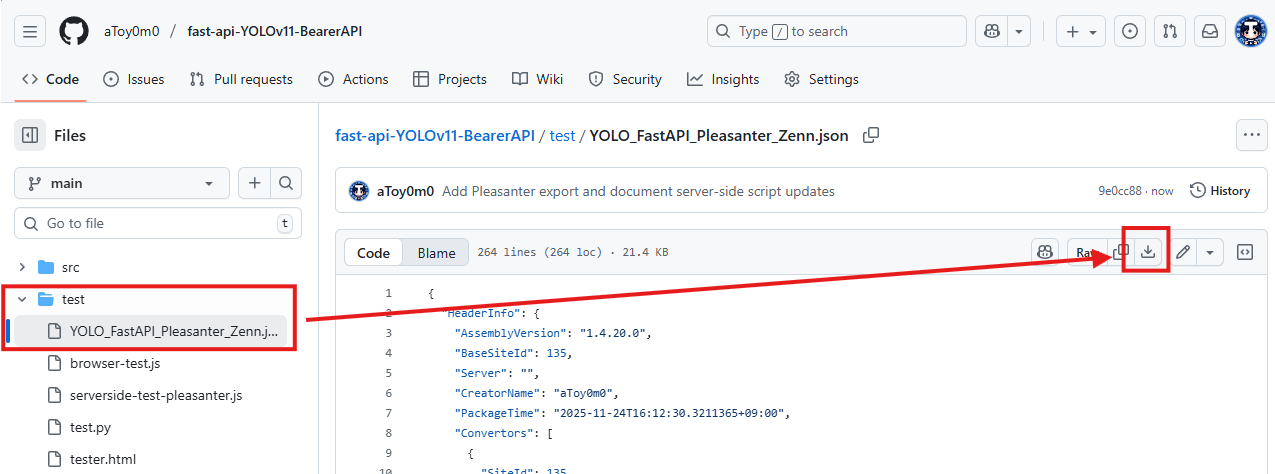Copy raw file contents
The width and height of the screenshot is (1275, 474).
click(1120, 253)
